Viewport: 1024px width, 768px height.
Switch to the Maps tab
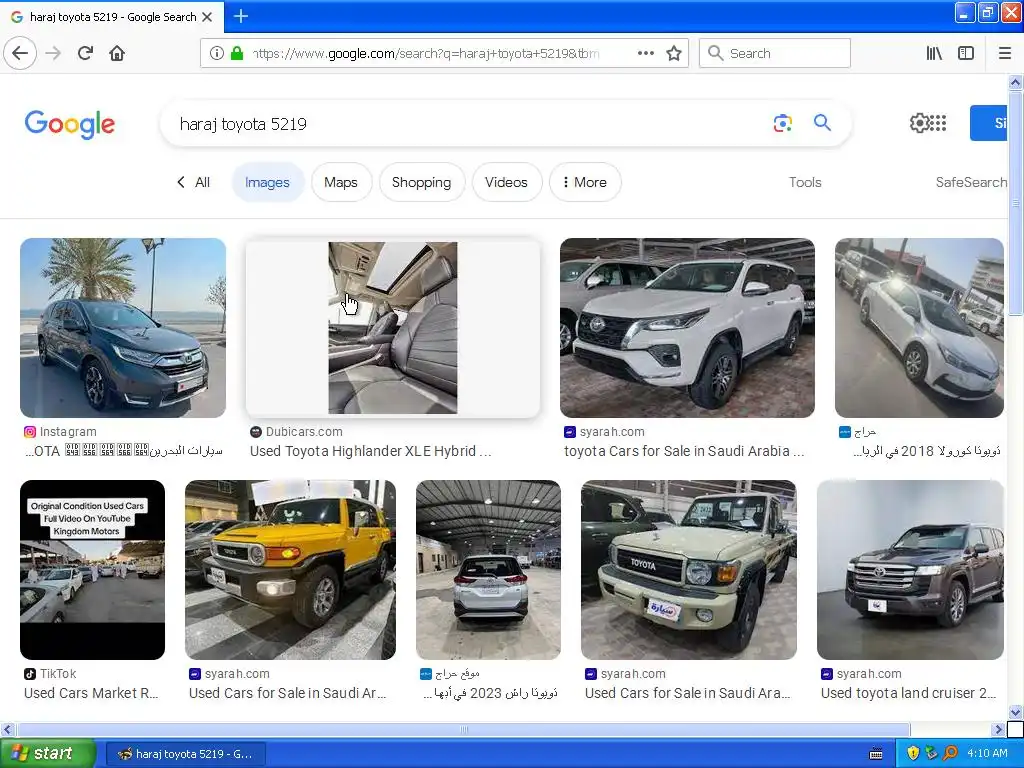coord(341,182)
